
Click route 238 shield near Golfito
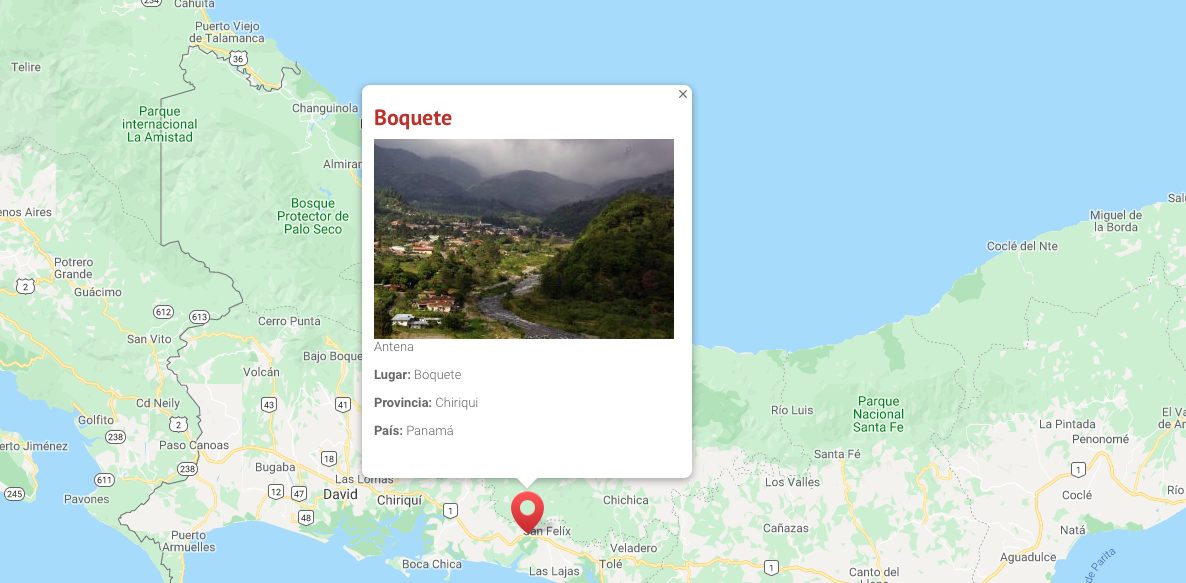115,437
